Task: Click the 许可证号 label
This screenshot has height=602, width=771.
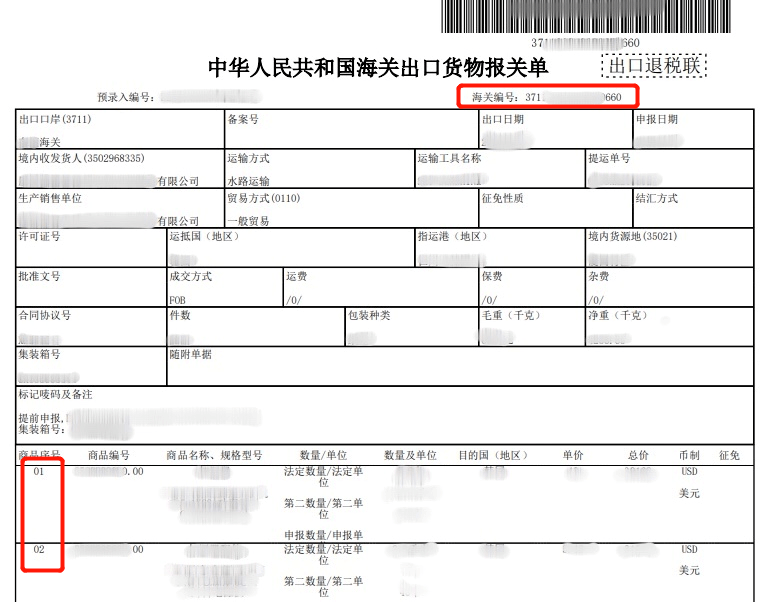Action: pos(39,237)
